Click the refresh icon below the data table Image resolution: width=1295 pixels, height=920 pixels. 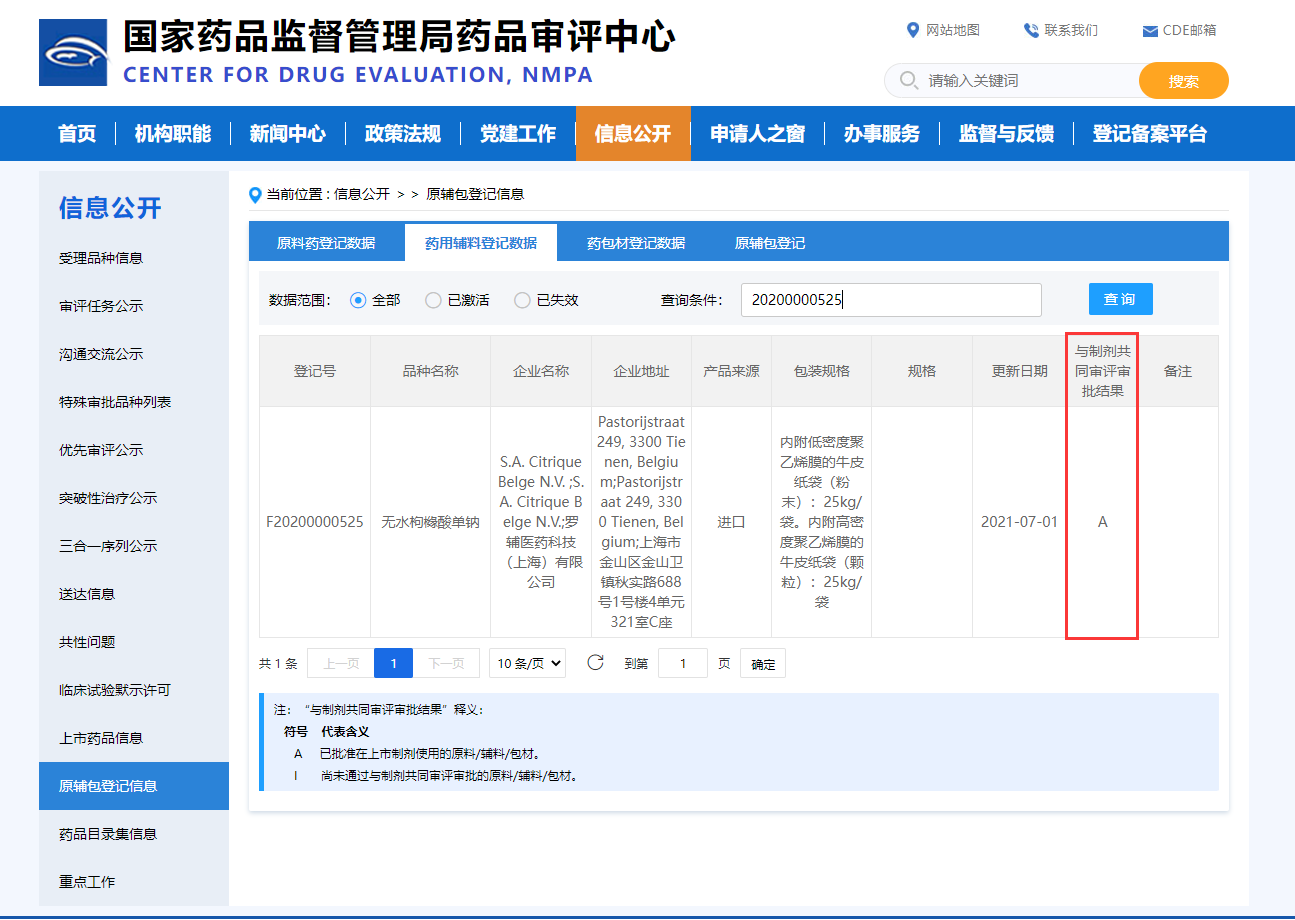(x=595, y=662)
